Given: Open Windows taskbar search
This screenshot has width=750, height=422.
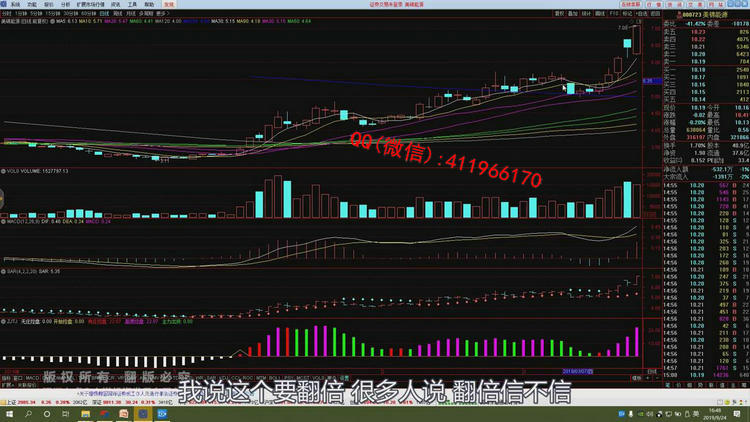Looking at the screenshot, I should (28, 414).
